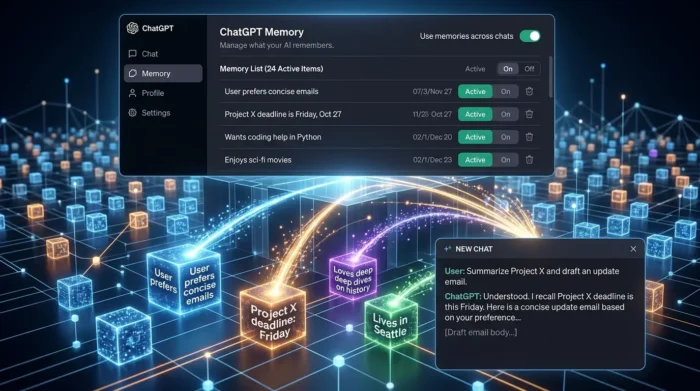The image size is (700, 391).
Task: Click Active for Enjoys sci-fi movies
Action: coord(475,160)
